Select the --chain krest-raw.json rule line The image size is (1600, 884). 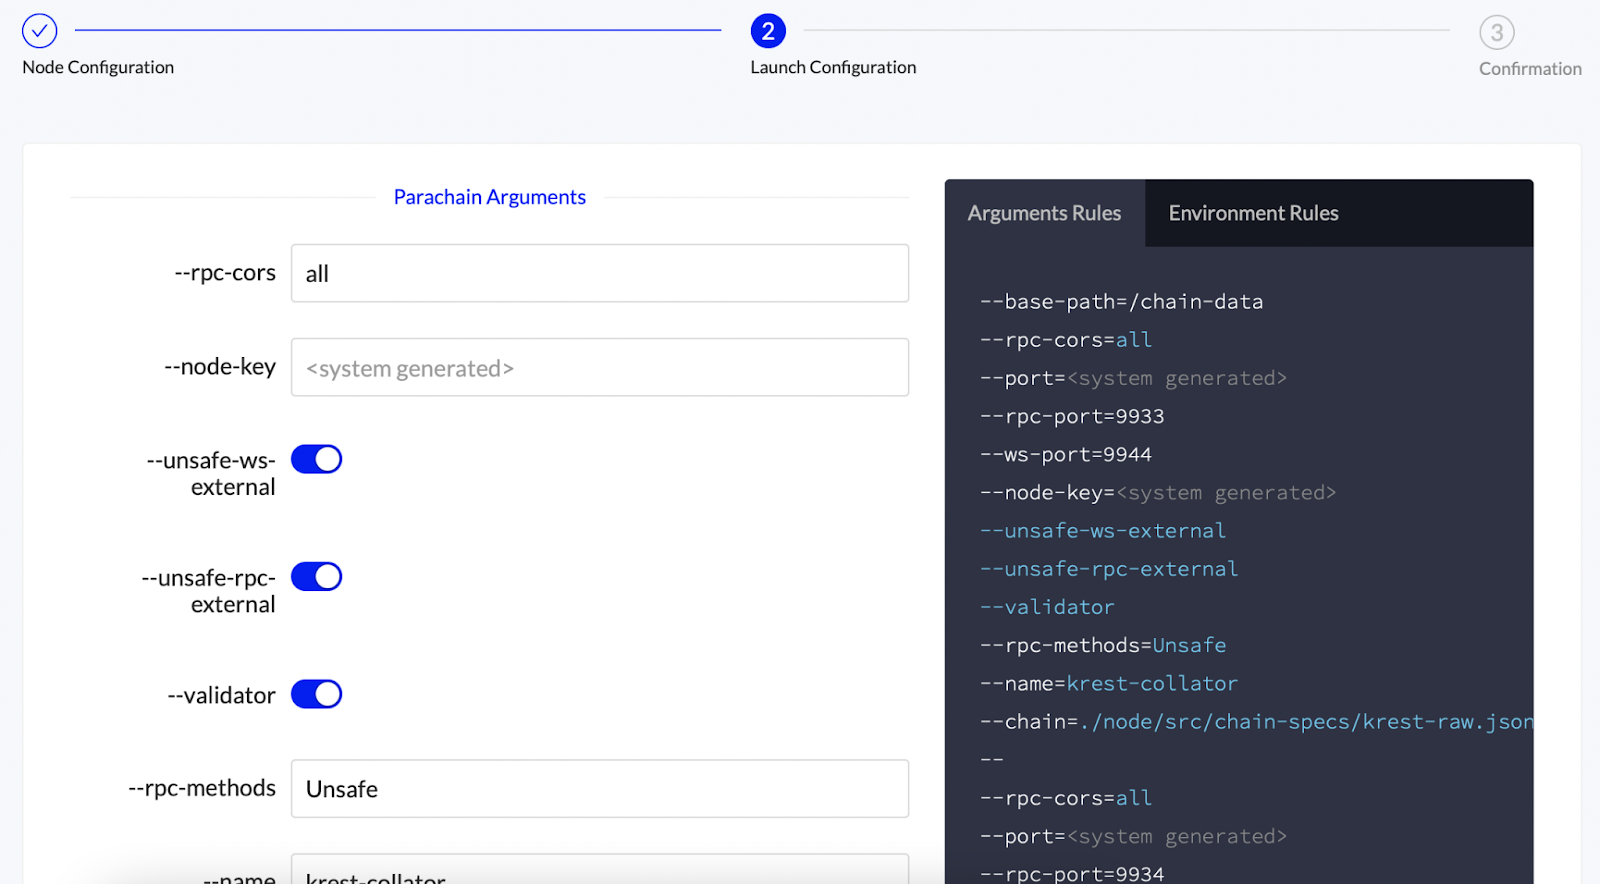click(x=1255, y=722)
